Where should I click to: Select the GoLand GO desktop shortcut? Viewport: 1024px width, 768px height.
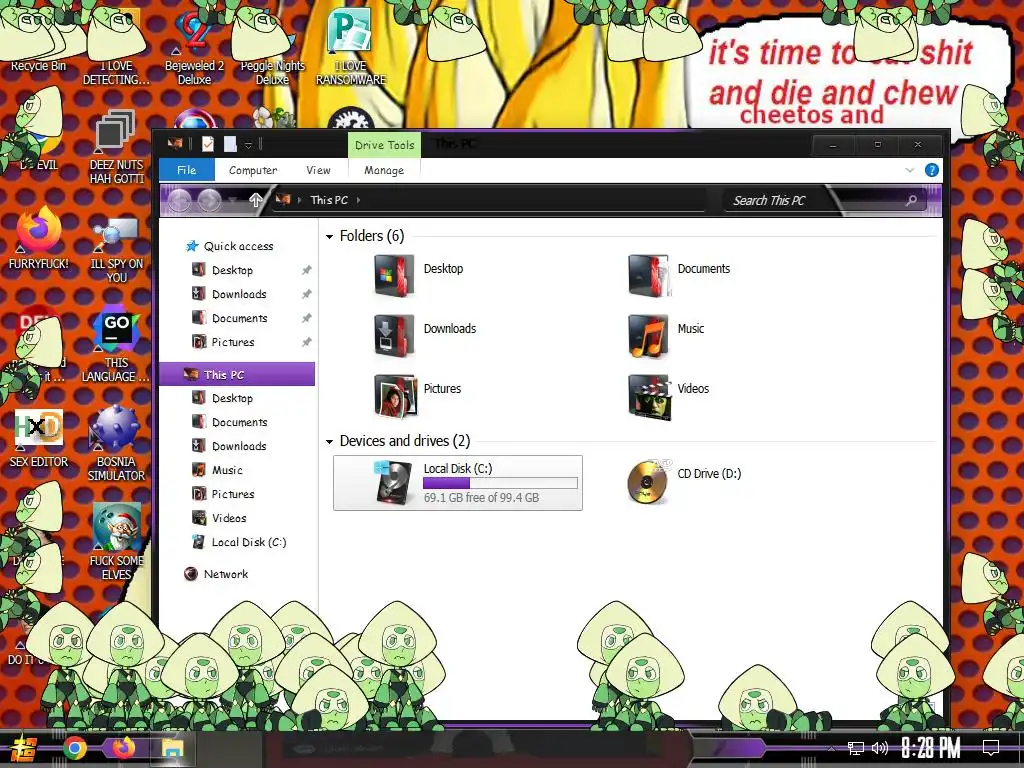(x=116, y=346)
